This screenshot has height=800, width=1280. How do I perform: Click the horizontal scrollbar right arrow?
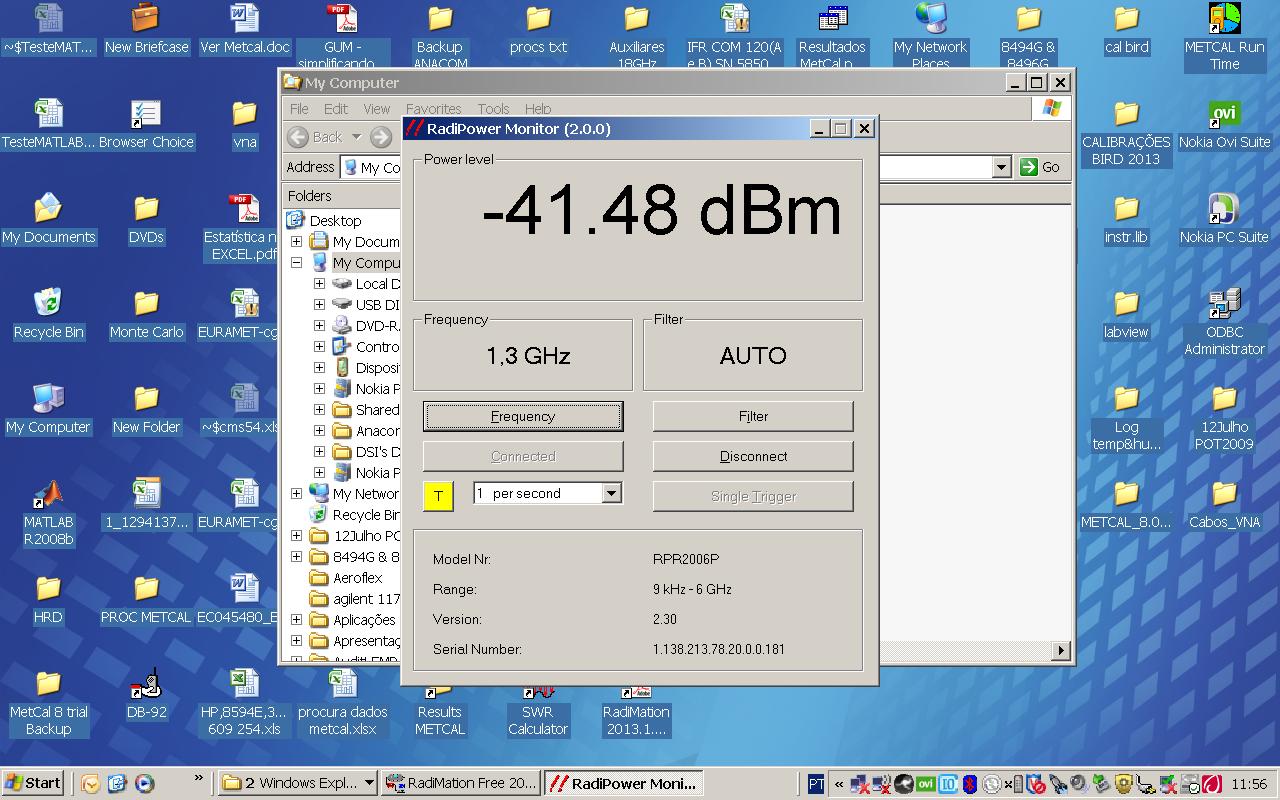click(1061, 651)
